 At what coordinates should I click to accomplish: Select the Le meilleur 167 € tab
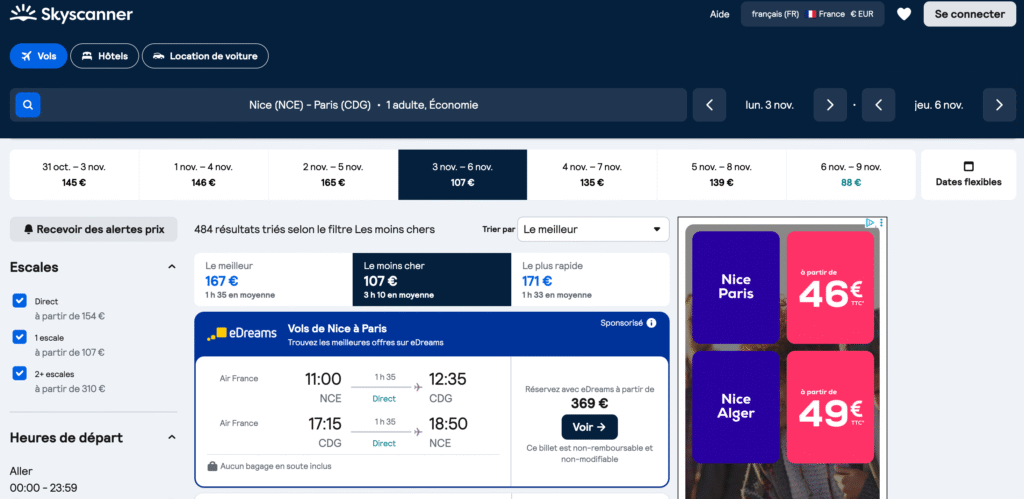(273, 280)
